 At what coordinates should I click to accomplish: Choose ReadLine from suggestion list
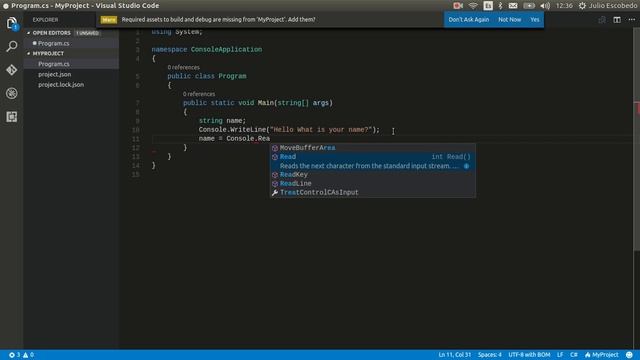click(373, 184)
